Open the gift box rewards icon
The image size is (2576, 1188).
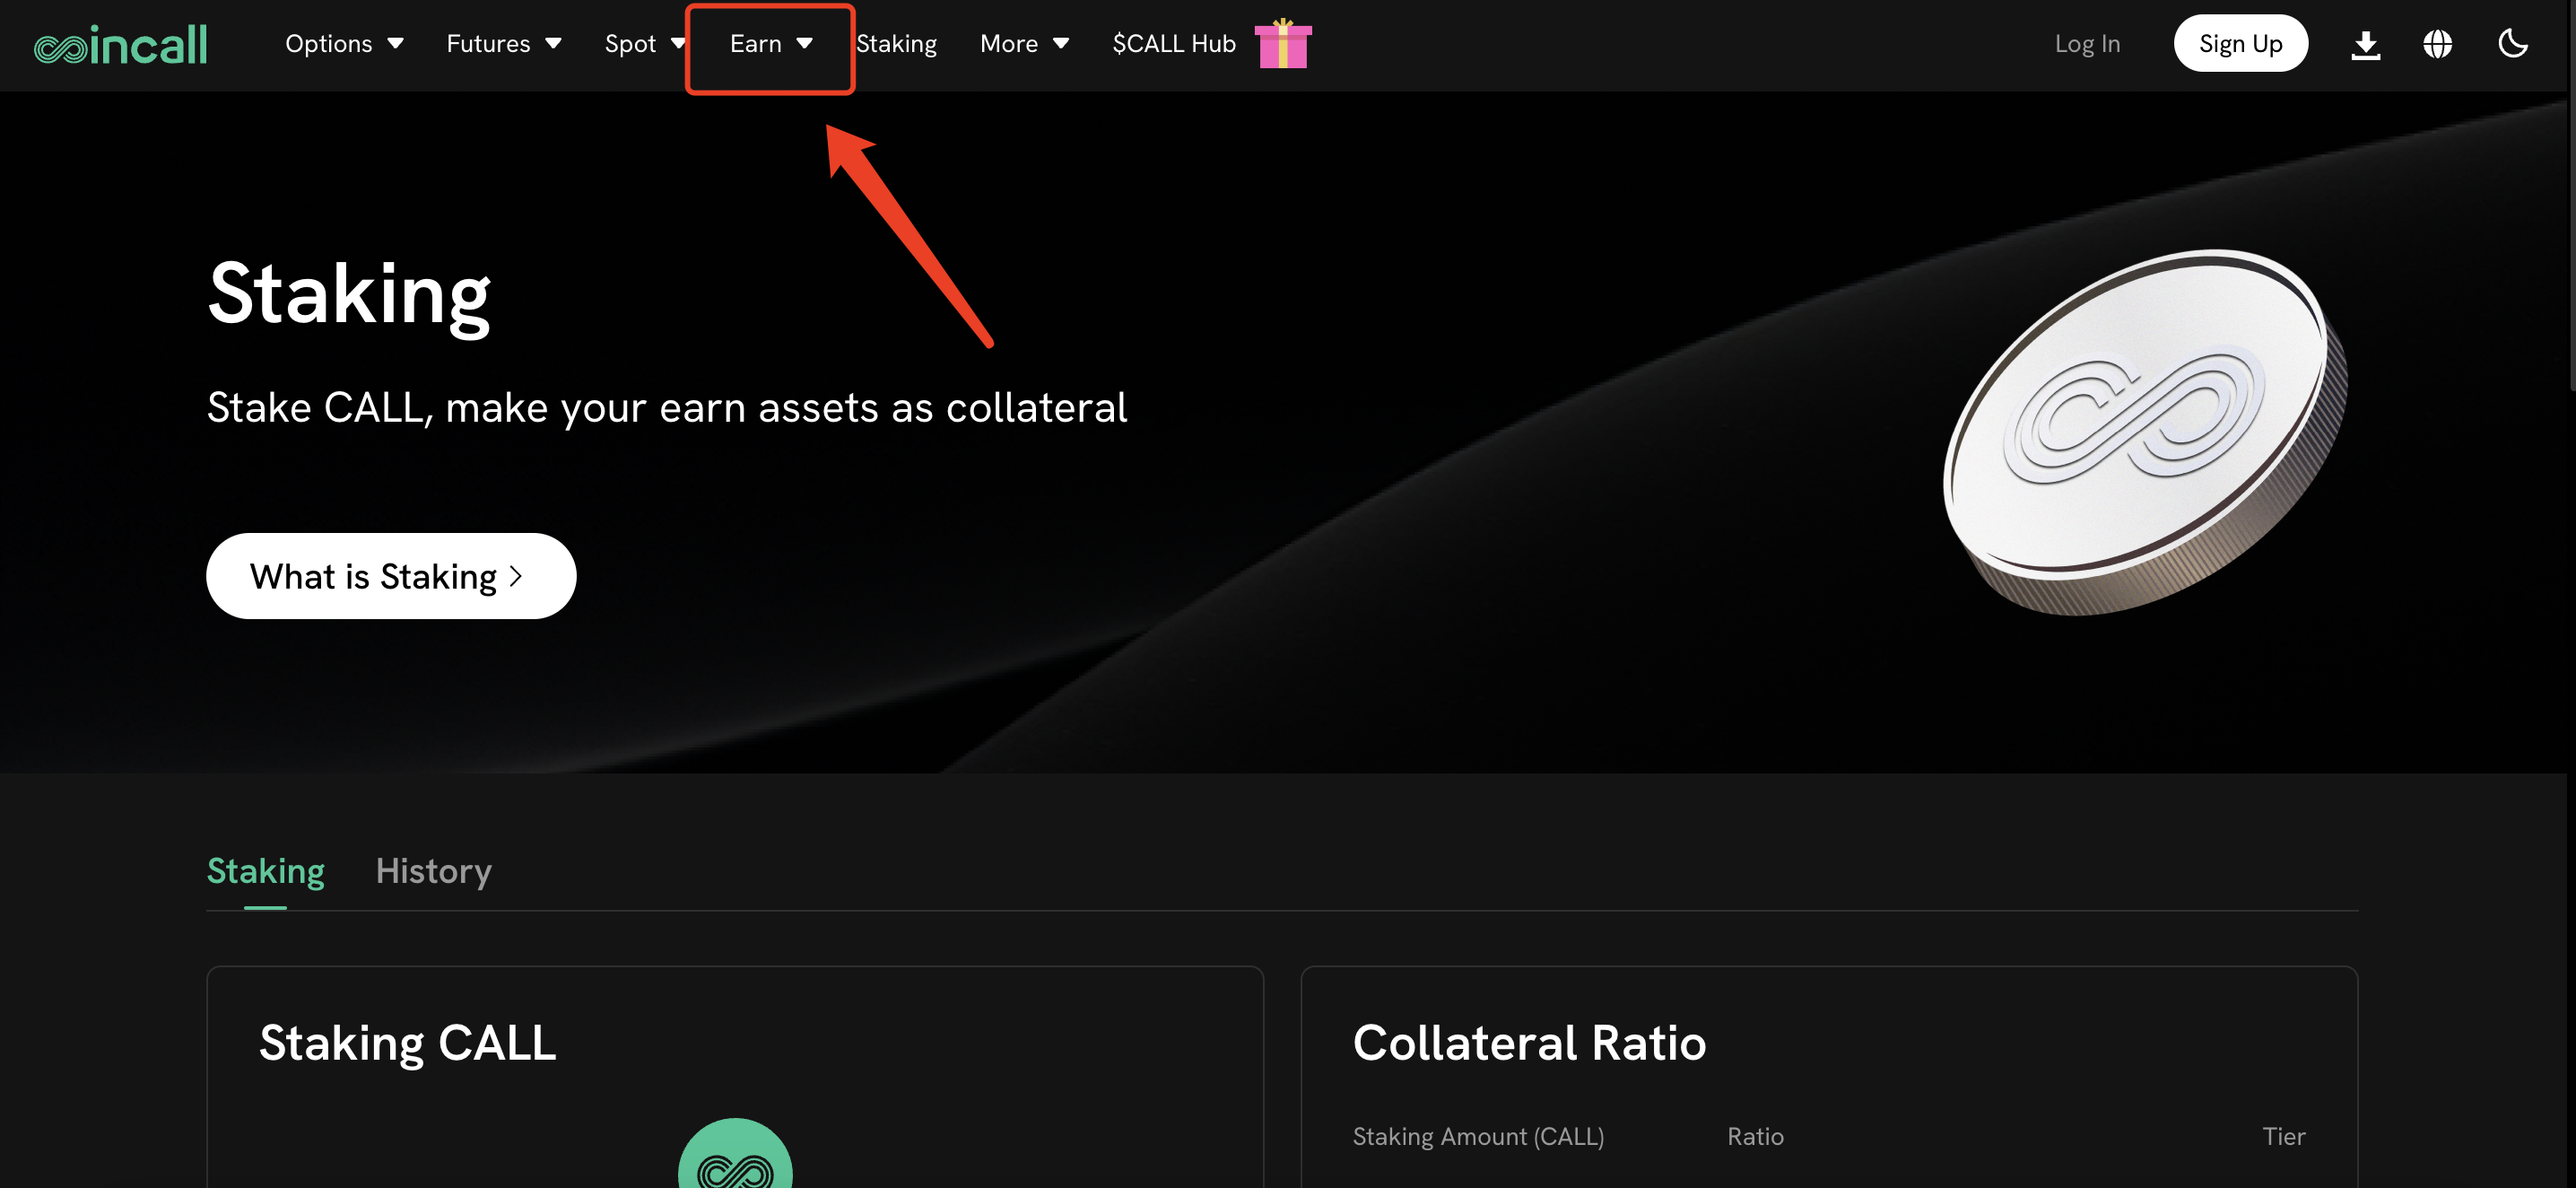tap(1283, 44)
